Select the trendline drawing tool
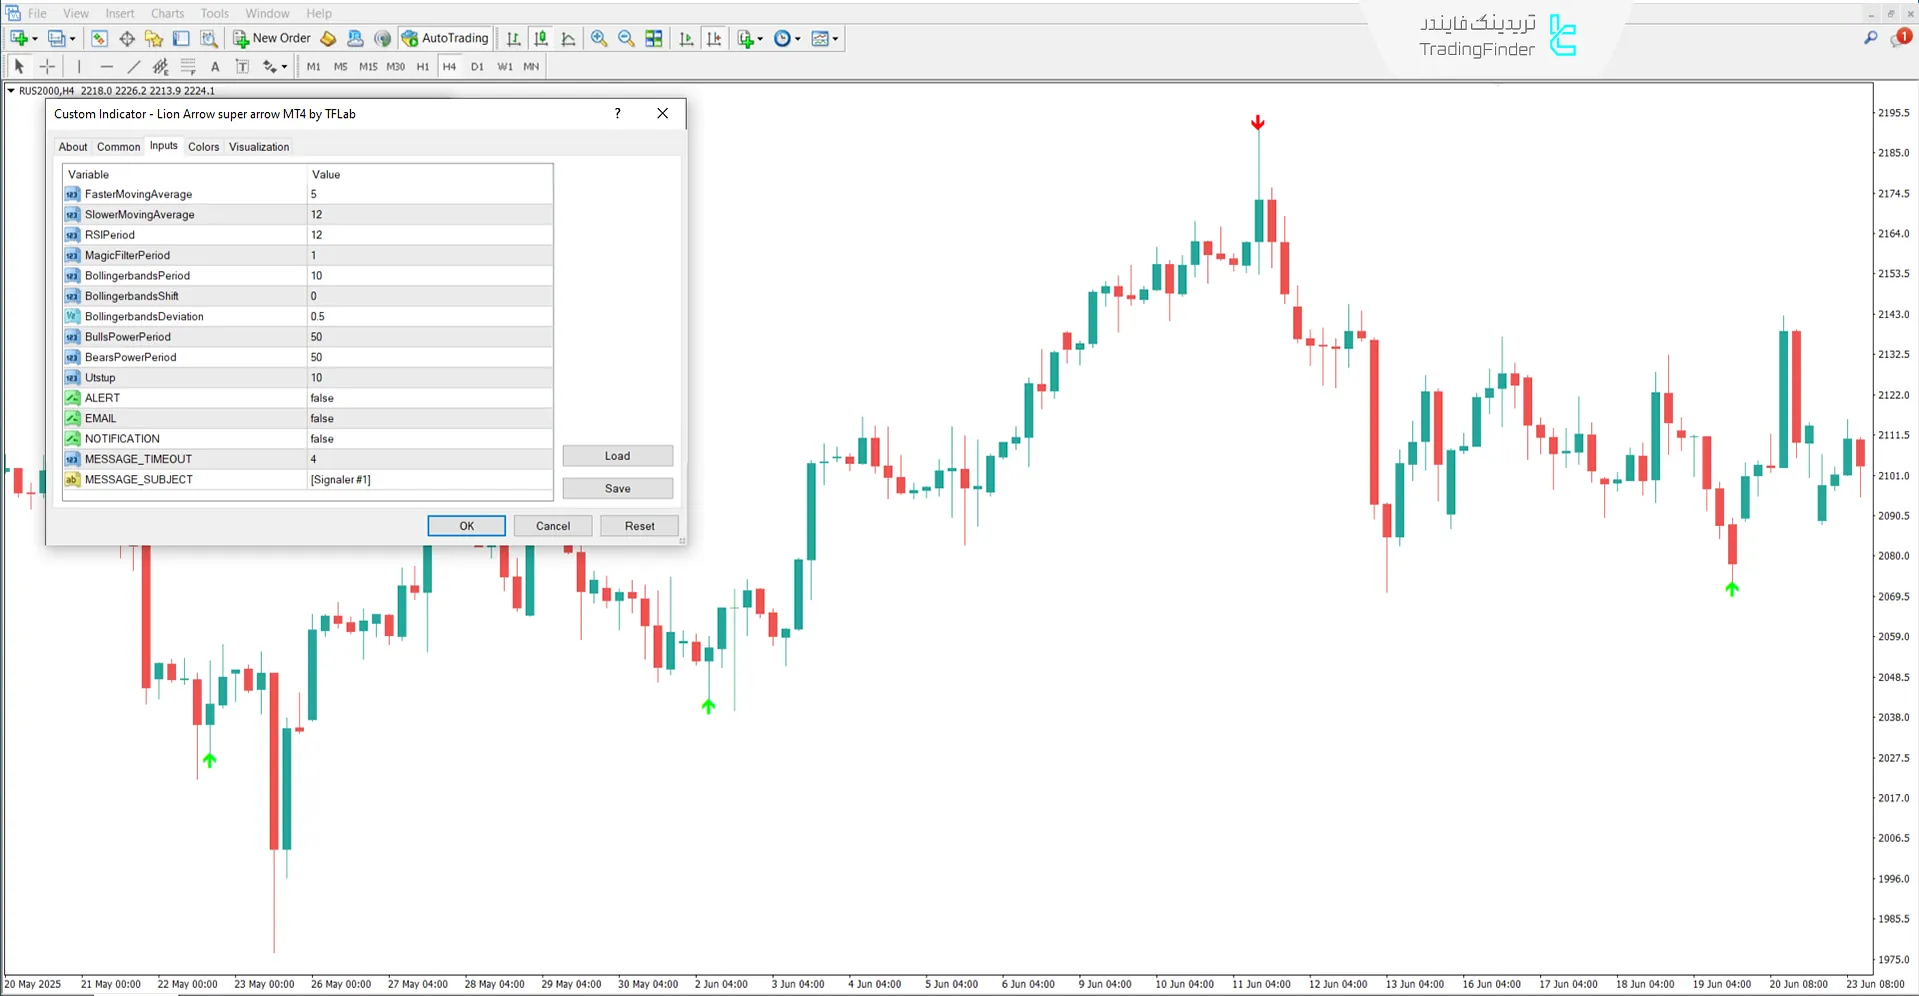 click(x=133, y=67)
